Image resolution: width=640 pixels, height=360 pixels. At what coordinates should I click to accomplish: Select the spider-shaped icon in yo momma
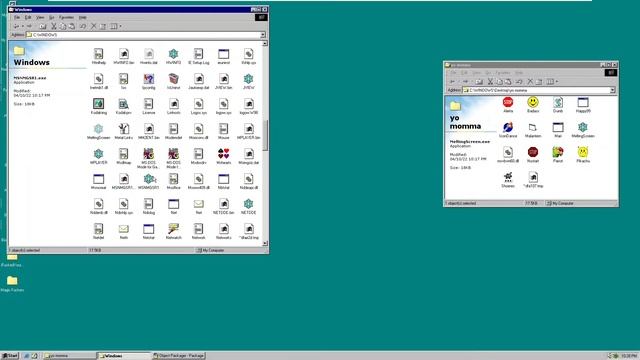(x=508, y=177)
